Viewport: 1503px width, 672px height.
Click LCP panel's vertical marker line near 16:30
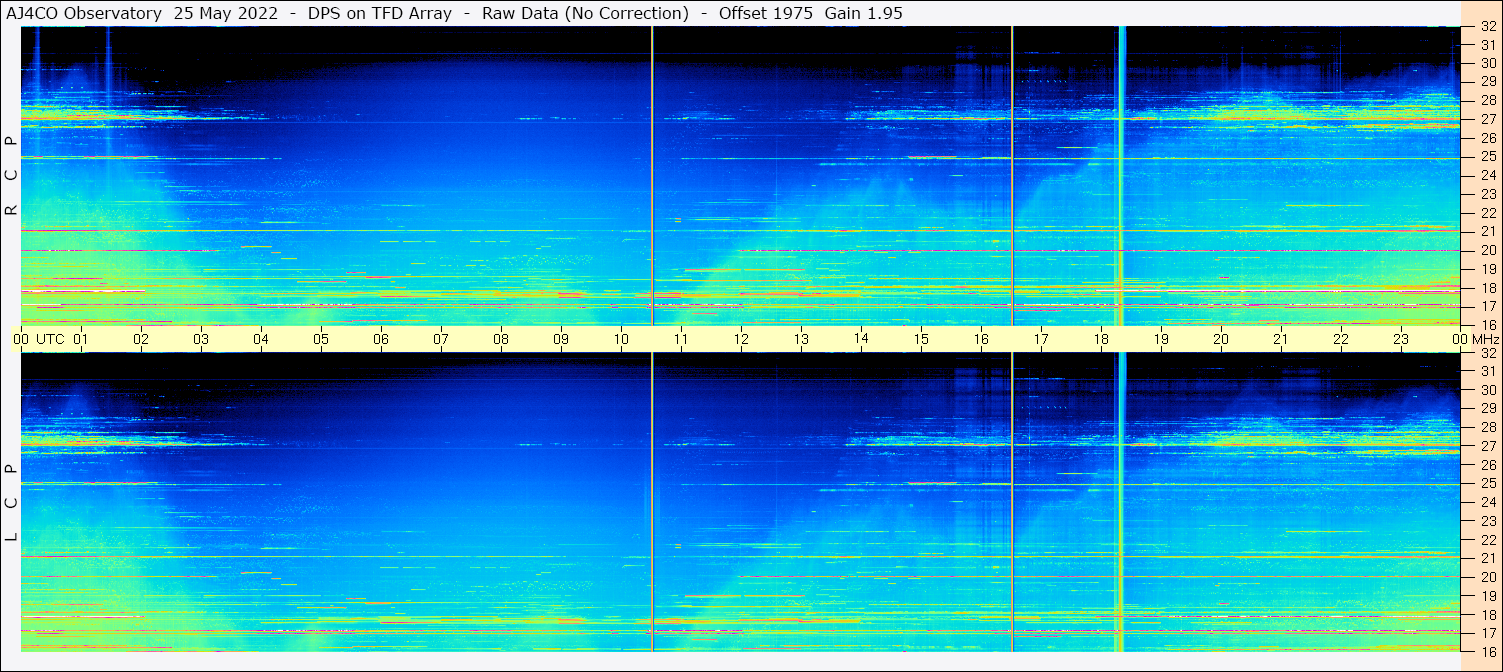click(x=1012, y=502)
